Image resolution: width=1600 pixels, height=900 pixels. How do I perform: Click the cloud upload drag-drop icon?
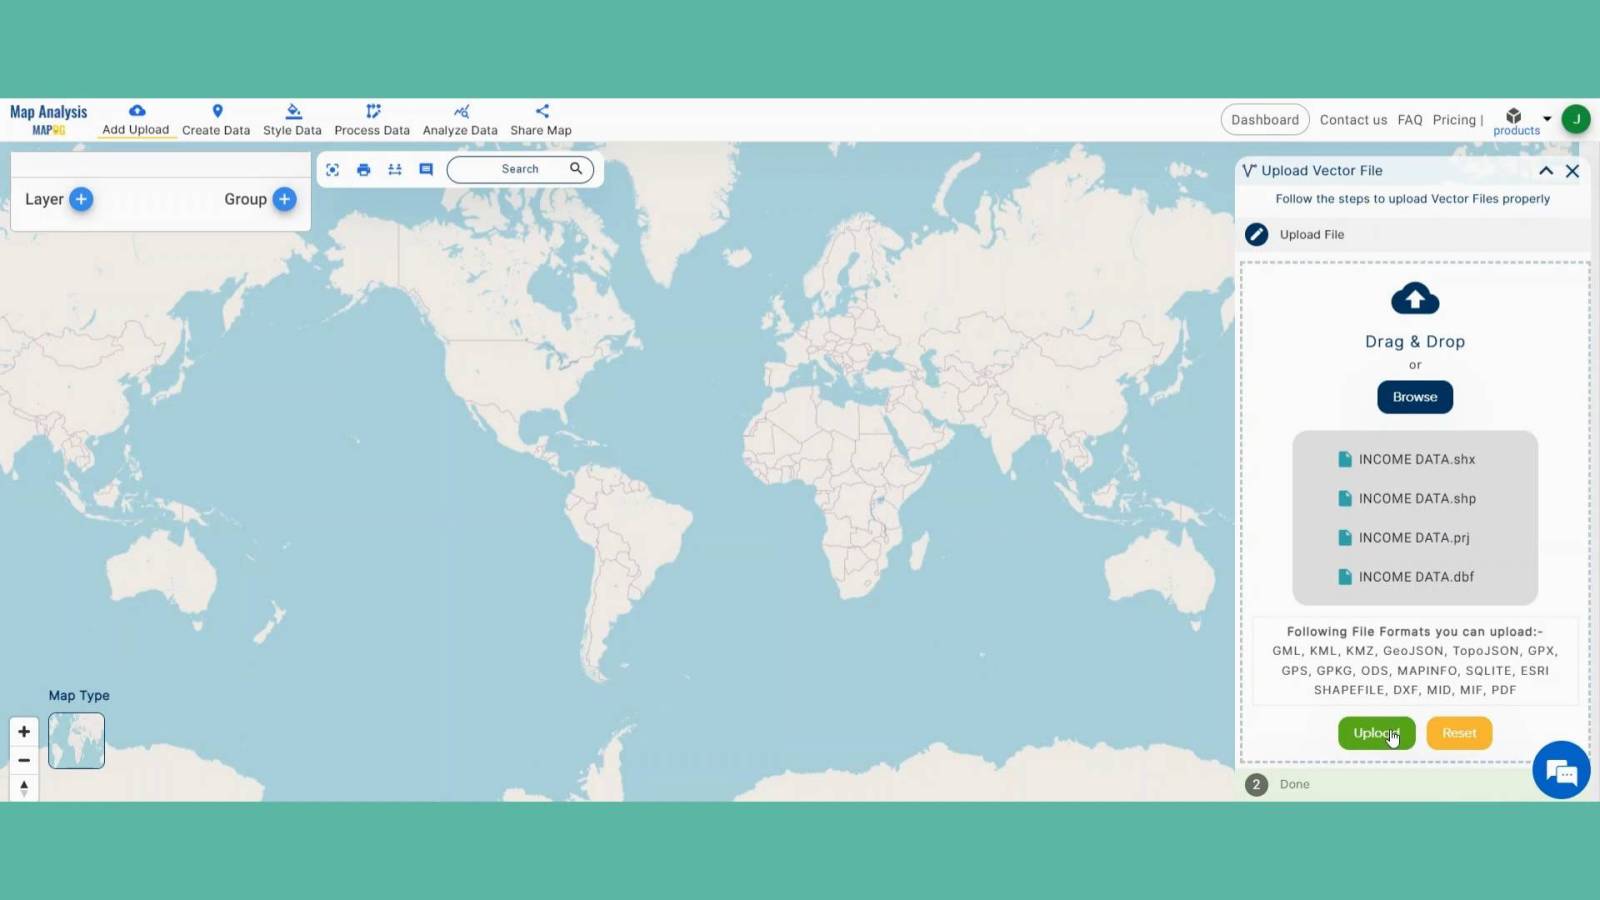(x=1415, y=298)
